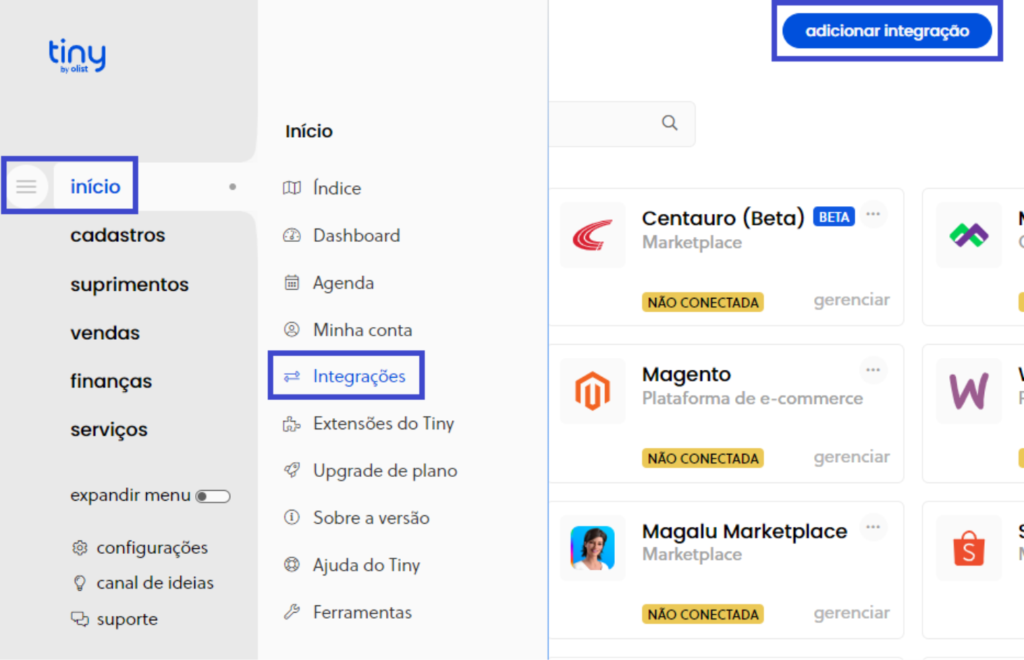Click the Magalu Marketplace logo

592,548
